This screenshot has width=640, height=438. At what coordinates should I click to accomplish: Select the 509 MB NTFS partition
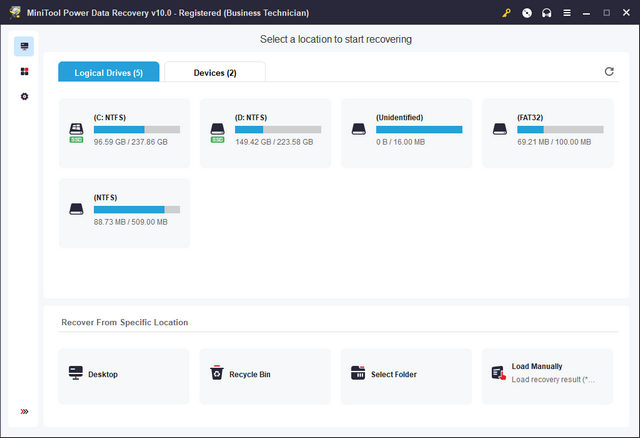124,211
